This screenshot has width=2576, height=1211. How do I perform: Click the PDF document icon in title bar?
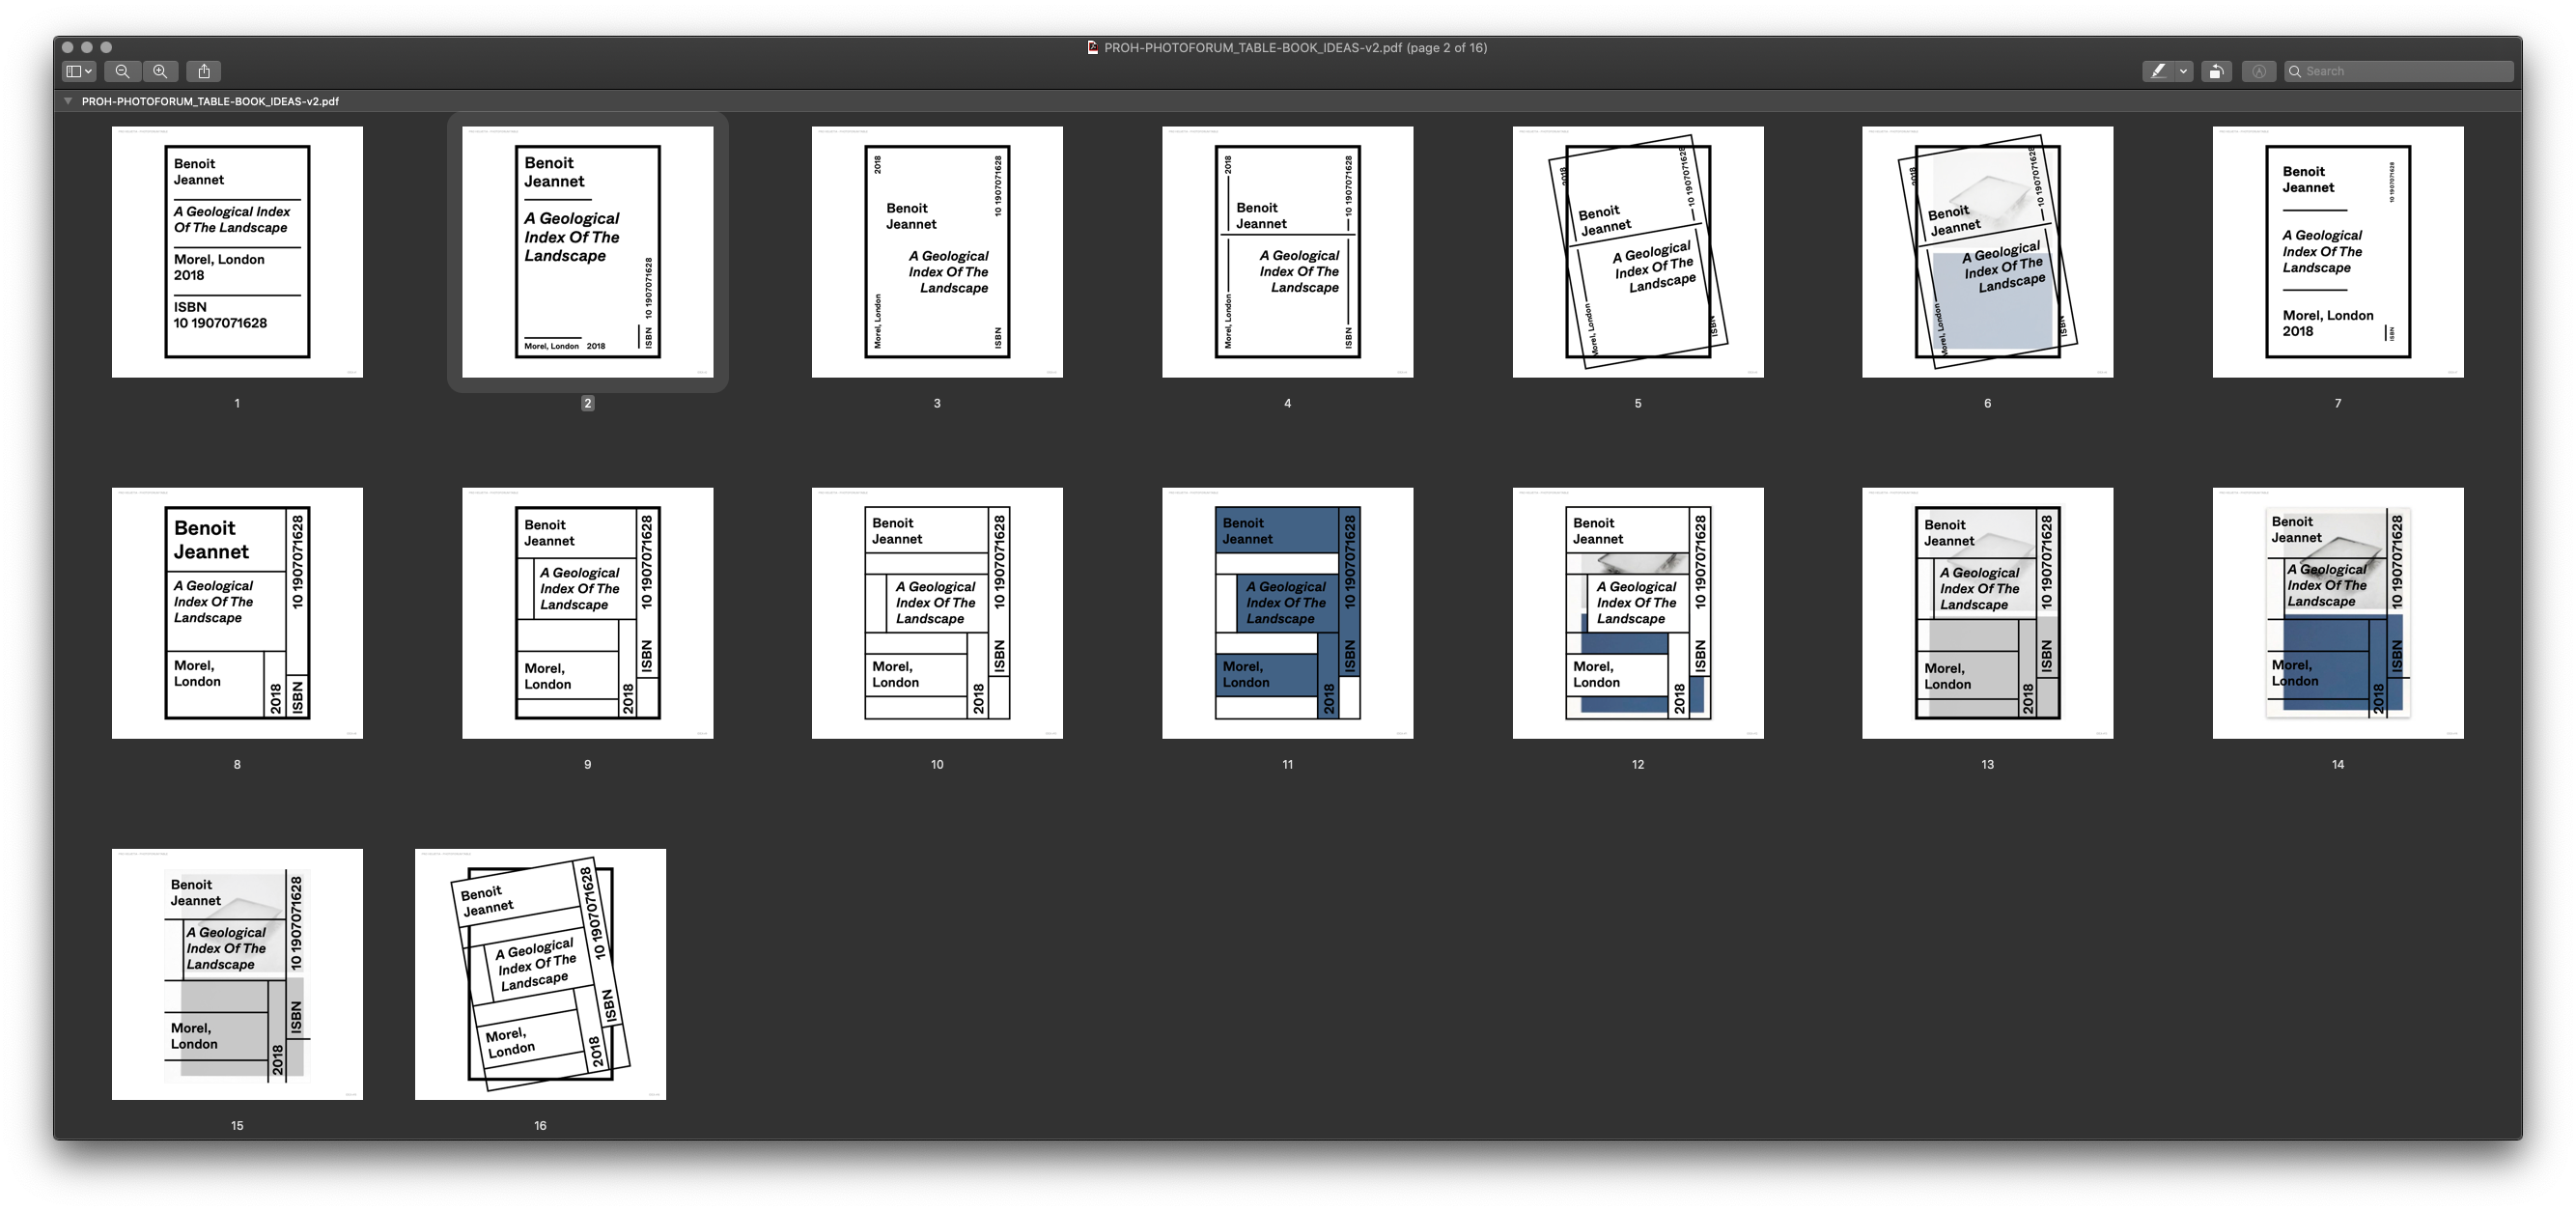1093,47
